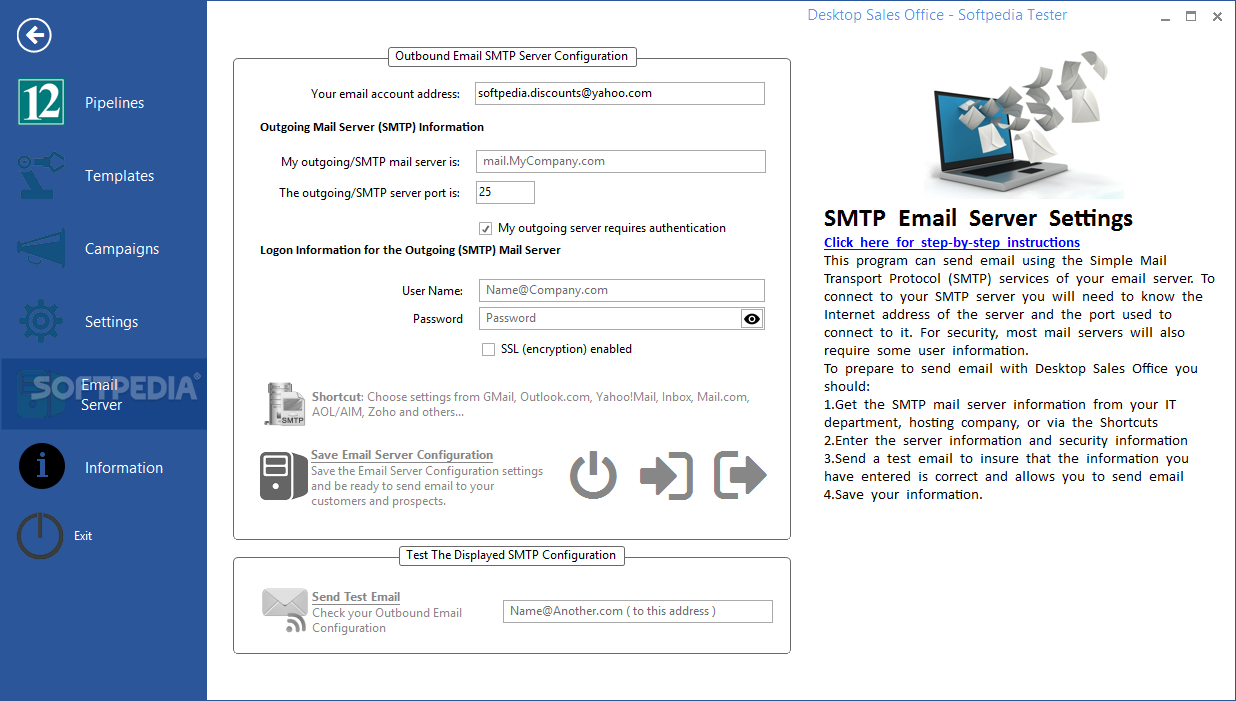Close the Desktop Sales Office window
Viewport: 1236px width, 701px height.
coord(1217,16)
